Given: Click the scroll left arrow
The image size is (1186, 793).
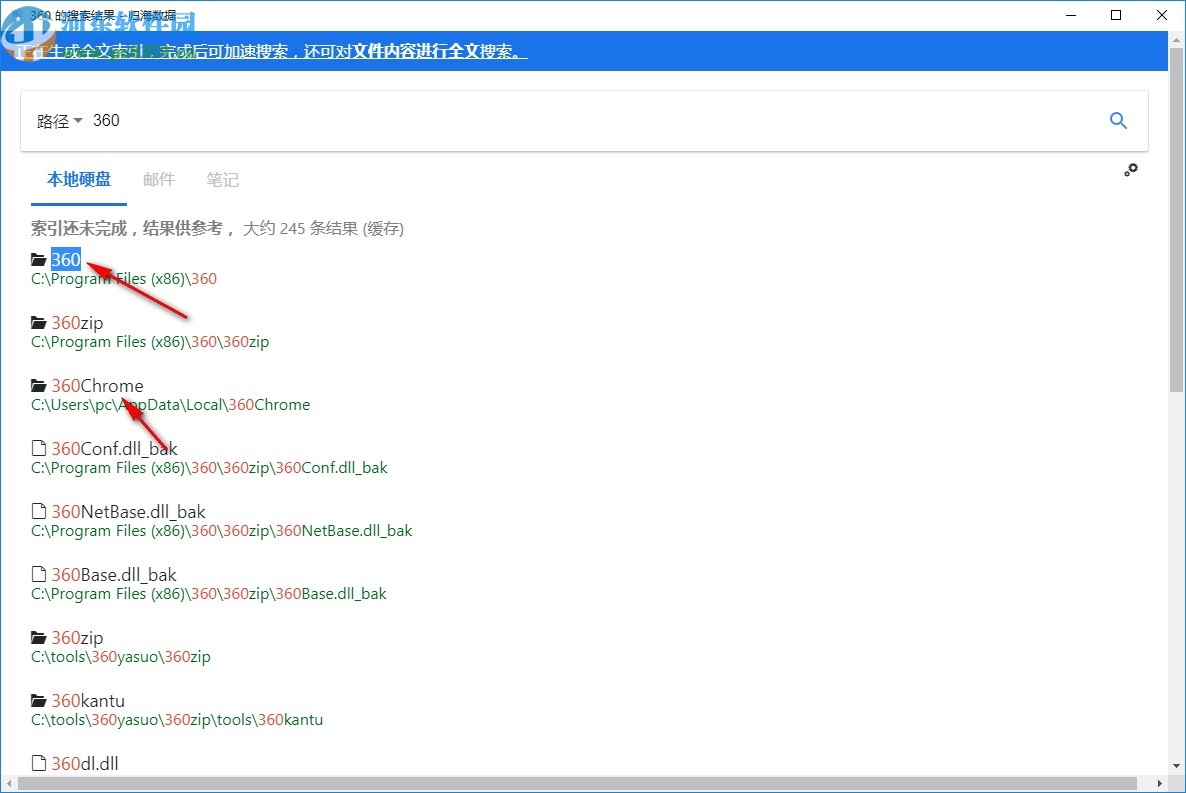Looking at the screenshot, I should [x=8, y=783].
